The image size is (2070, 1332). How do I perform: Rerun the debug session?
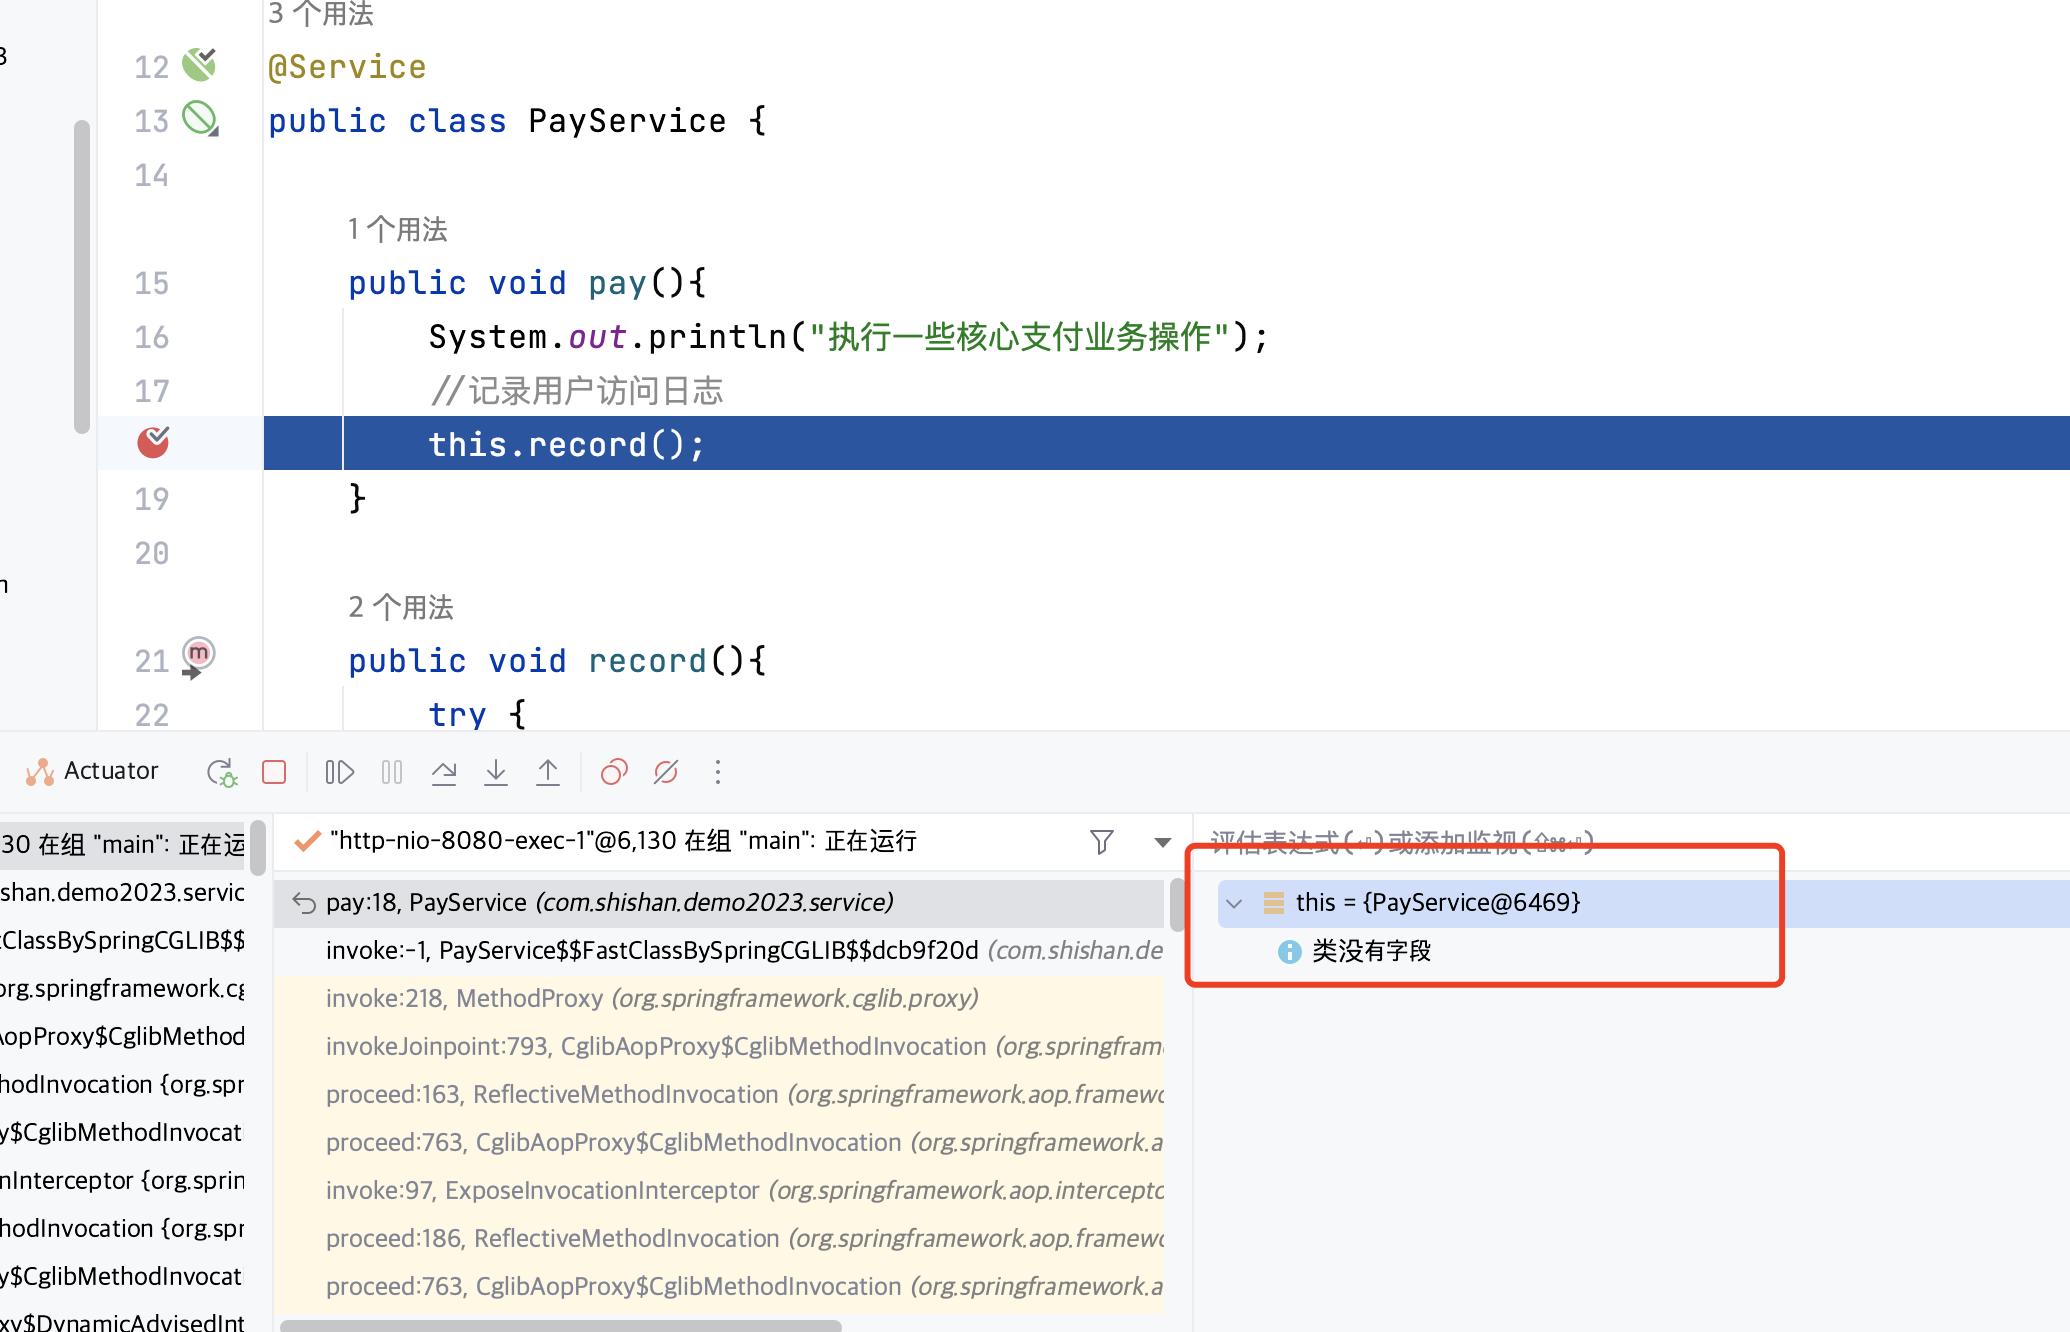click(x=221, y=772)
